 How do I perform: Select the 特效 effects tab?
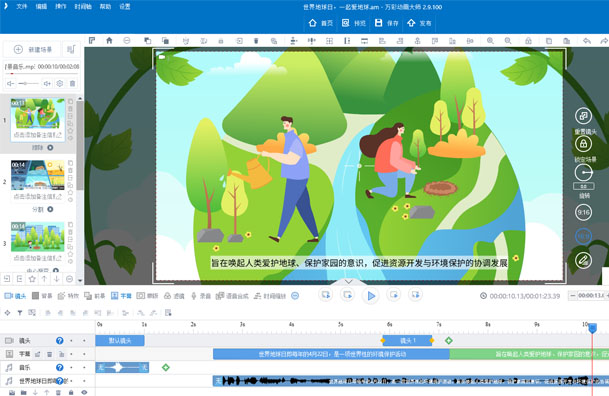pyautogui.click(x=68, y=296)
